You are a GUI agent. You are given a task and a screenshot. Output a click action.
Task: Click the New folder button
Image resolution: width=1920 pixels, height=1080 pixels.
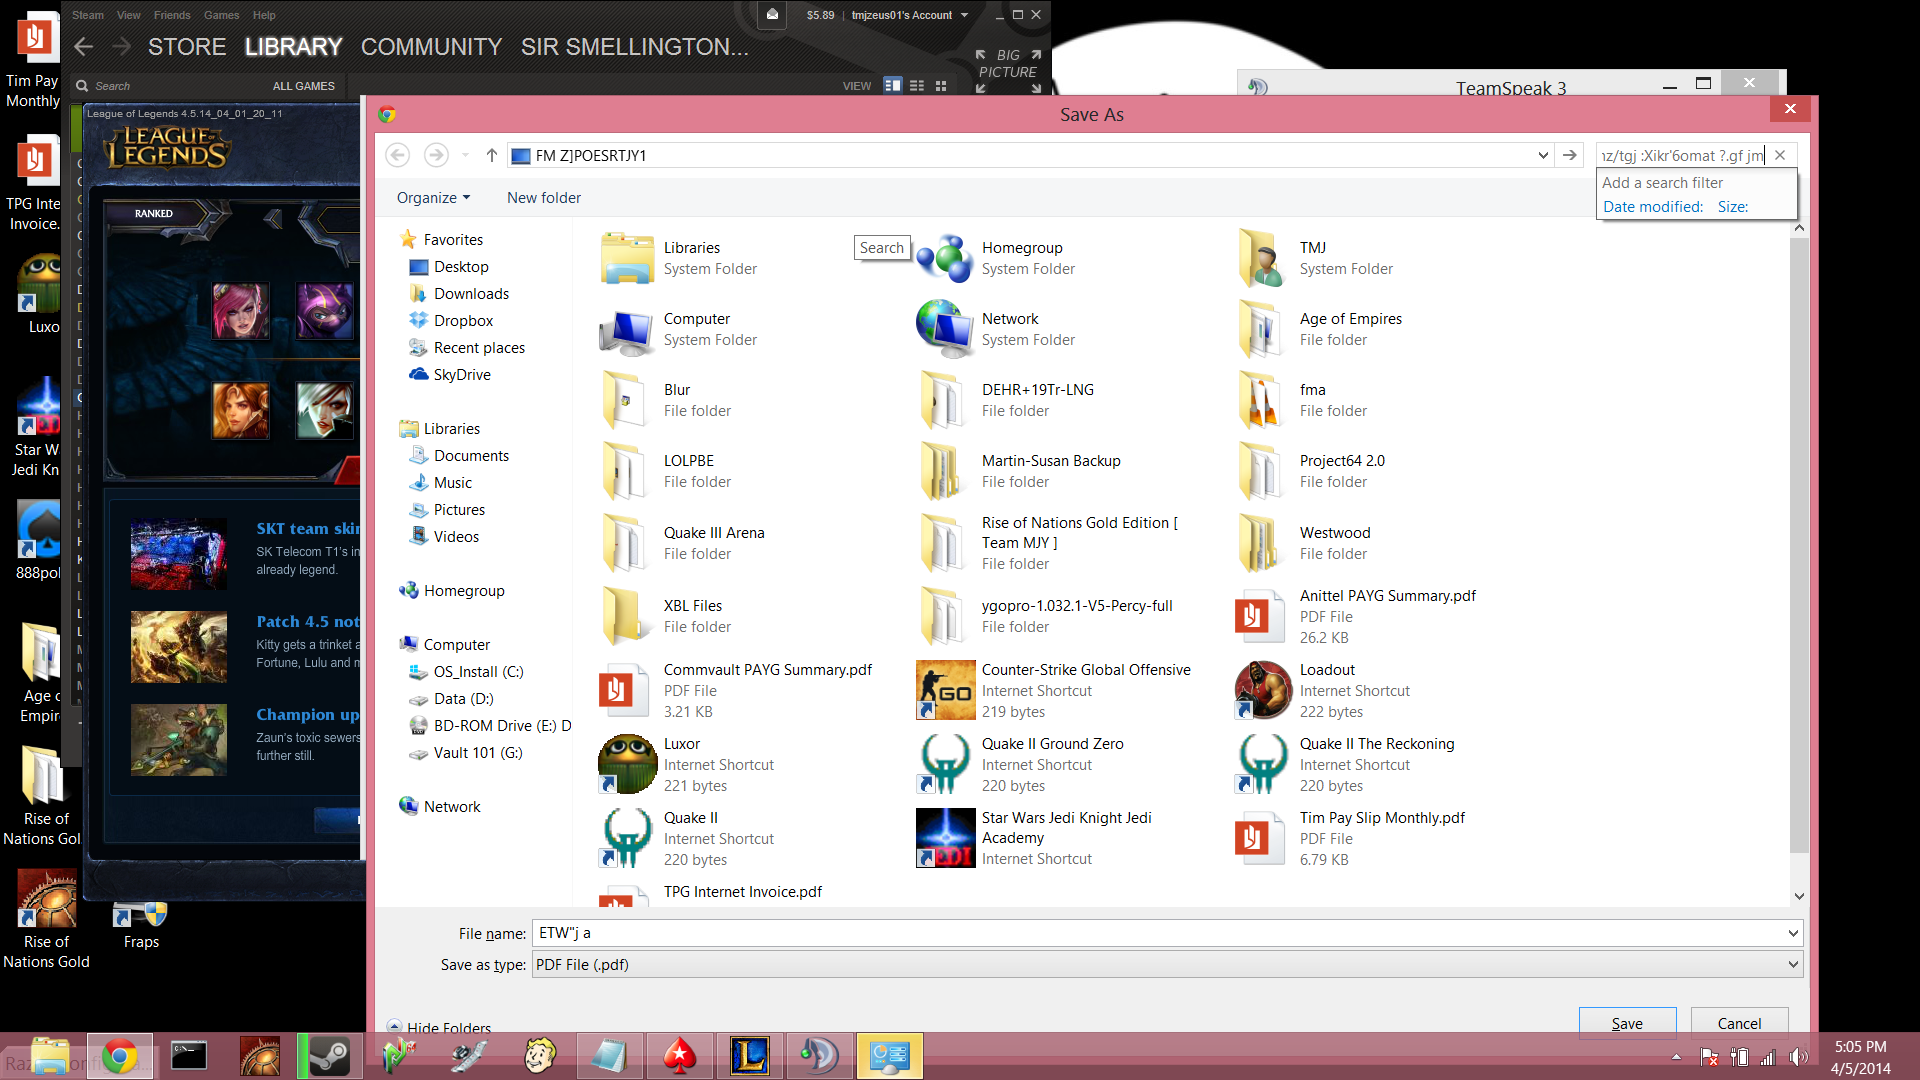[544, 198]
